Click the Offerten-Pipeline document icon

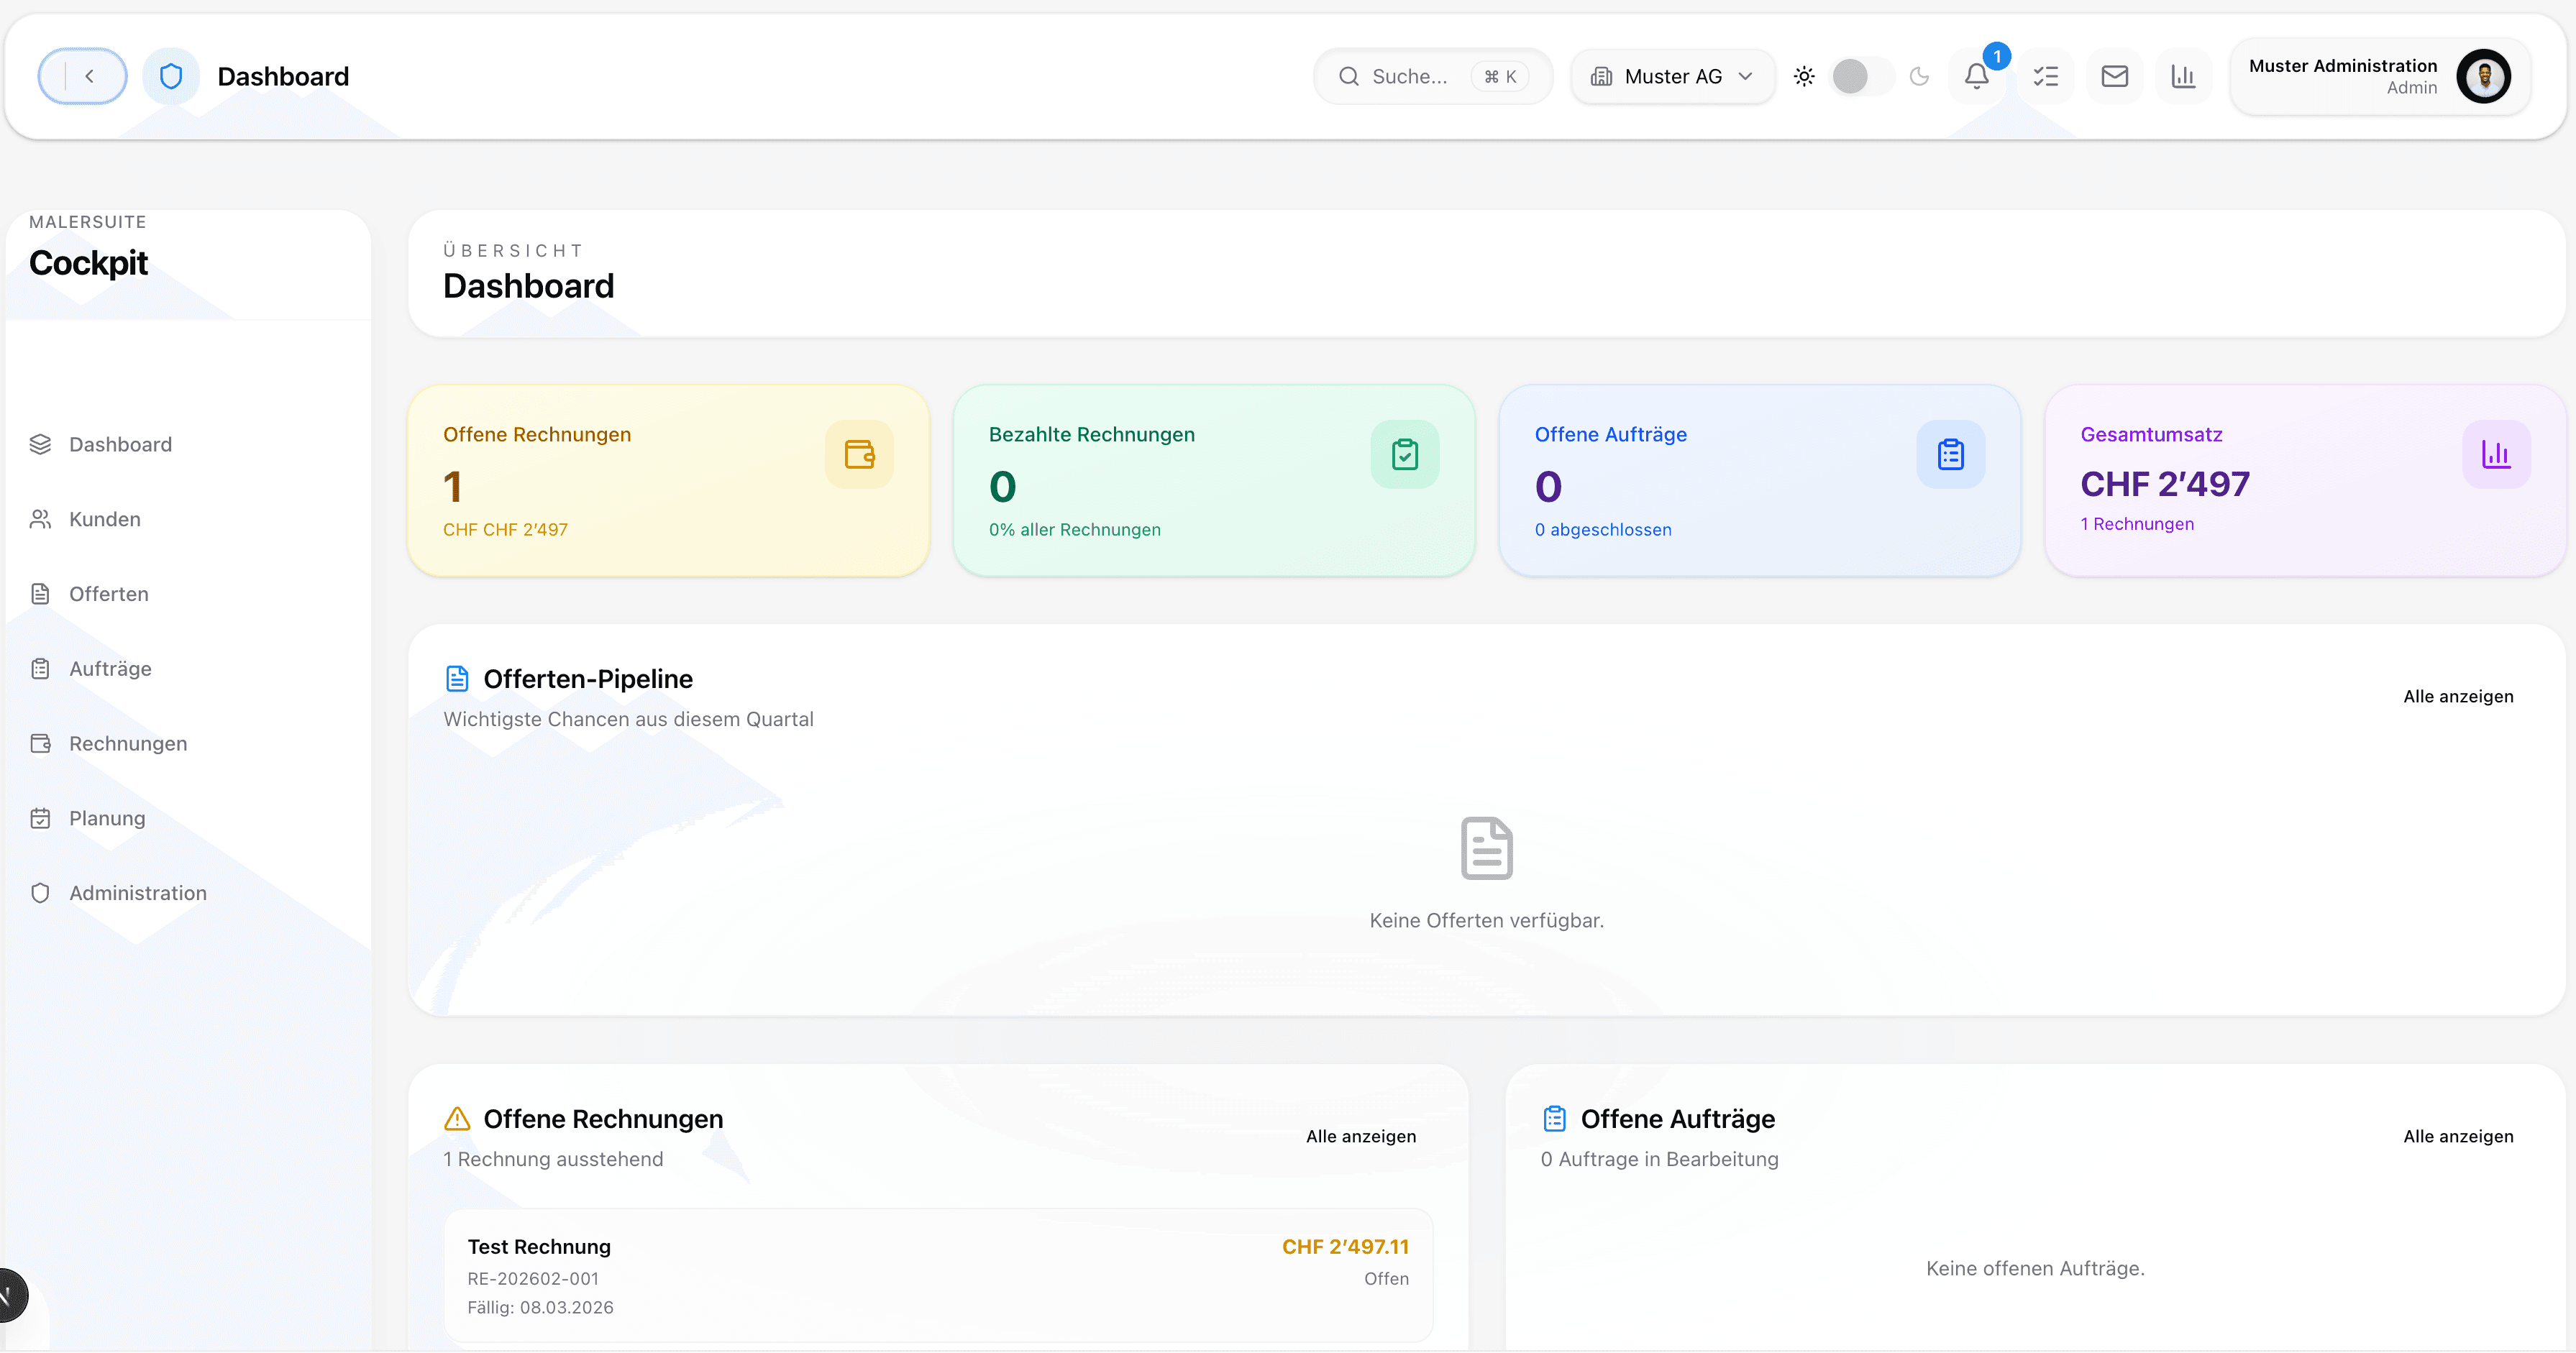coord(457,679)
